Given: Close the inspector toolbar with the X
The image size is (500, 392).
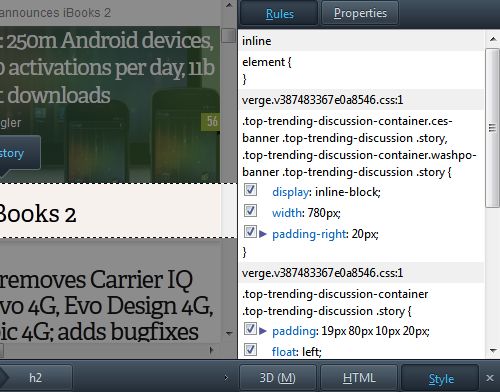Looking at the screenshot, I should 490,378.
